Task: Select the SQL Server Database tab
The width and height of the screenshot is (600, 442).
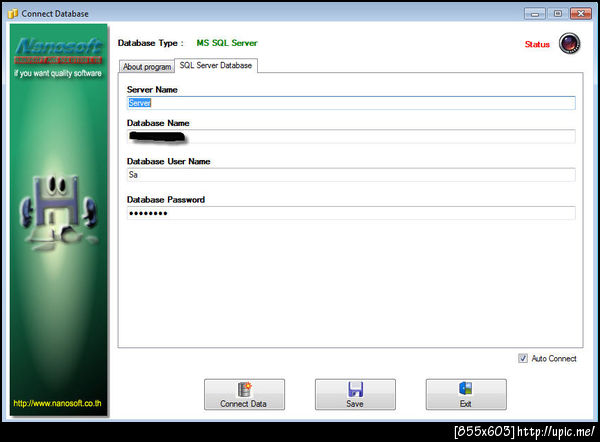Action: coord(216,65)
